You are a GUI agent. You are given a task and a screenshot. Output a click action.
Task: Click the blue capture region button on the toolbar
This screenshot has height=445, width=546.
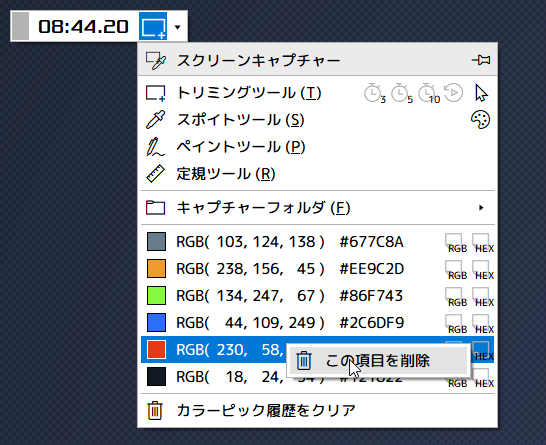click(x=153, y=26)
